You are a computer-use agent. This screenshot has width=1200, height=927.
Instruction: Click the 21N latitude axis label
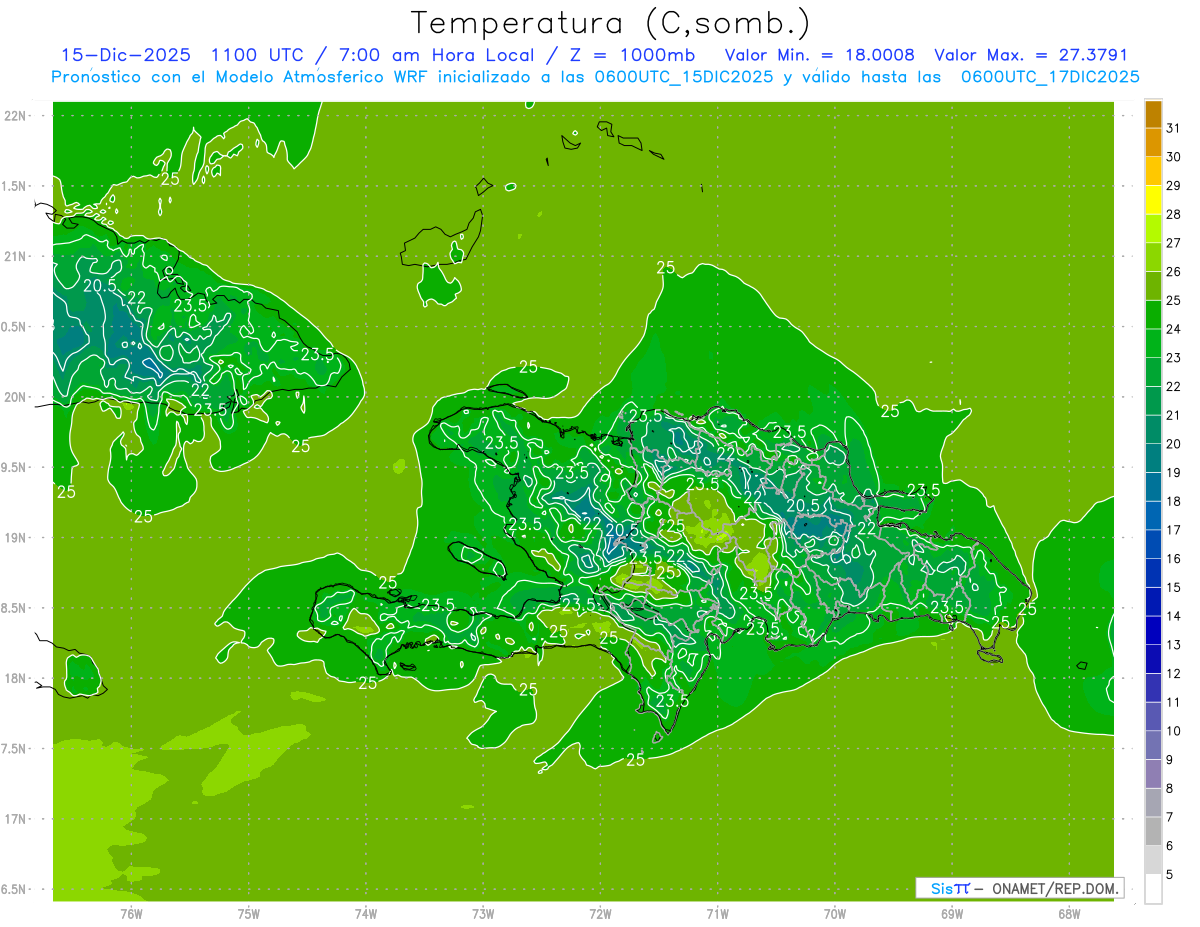tap(16, 256)
